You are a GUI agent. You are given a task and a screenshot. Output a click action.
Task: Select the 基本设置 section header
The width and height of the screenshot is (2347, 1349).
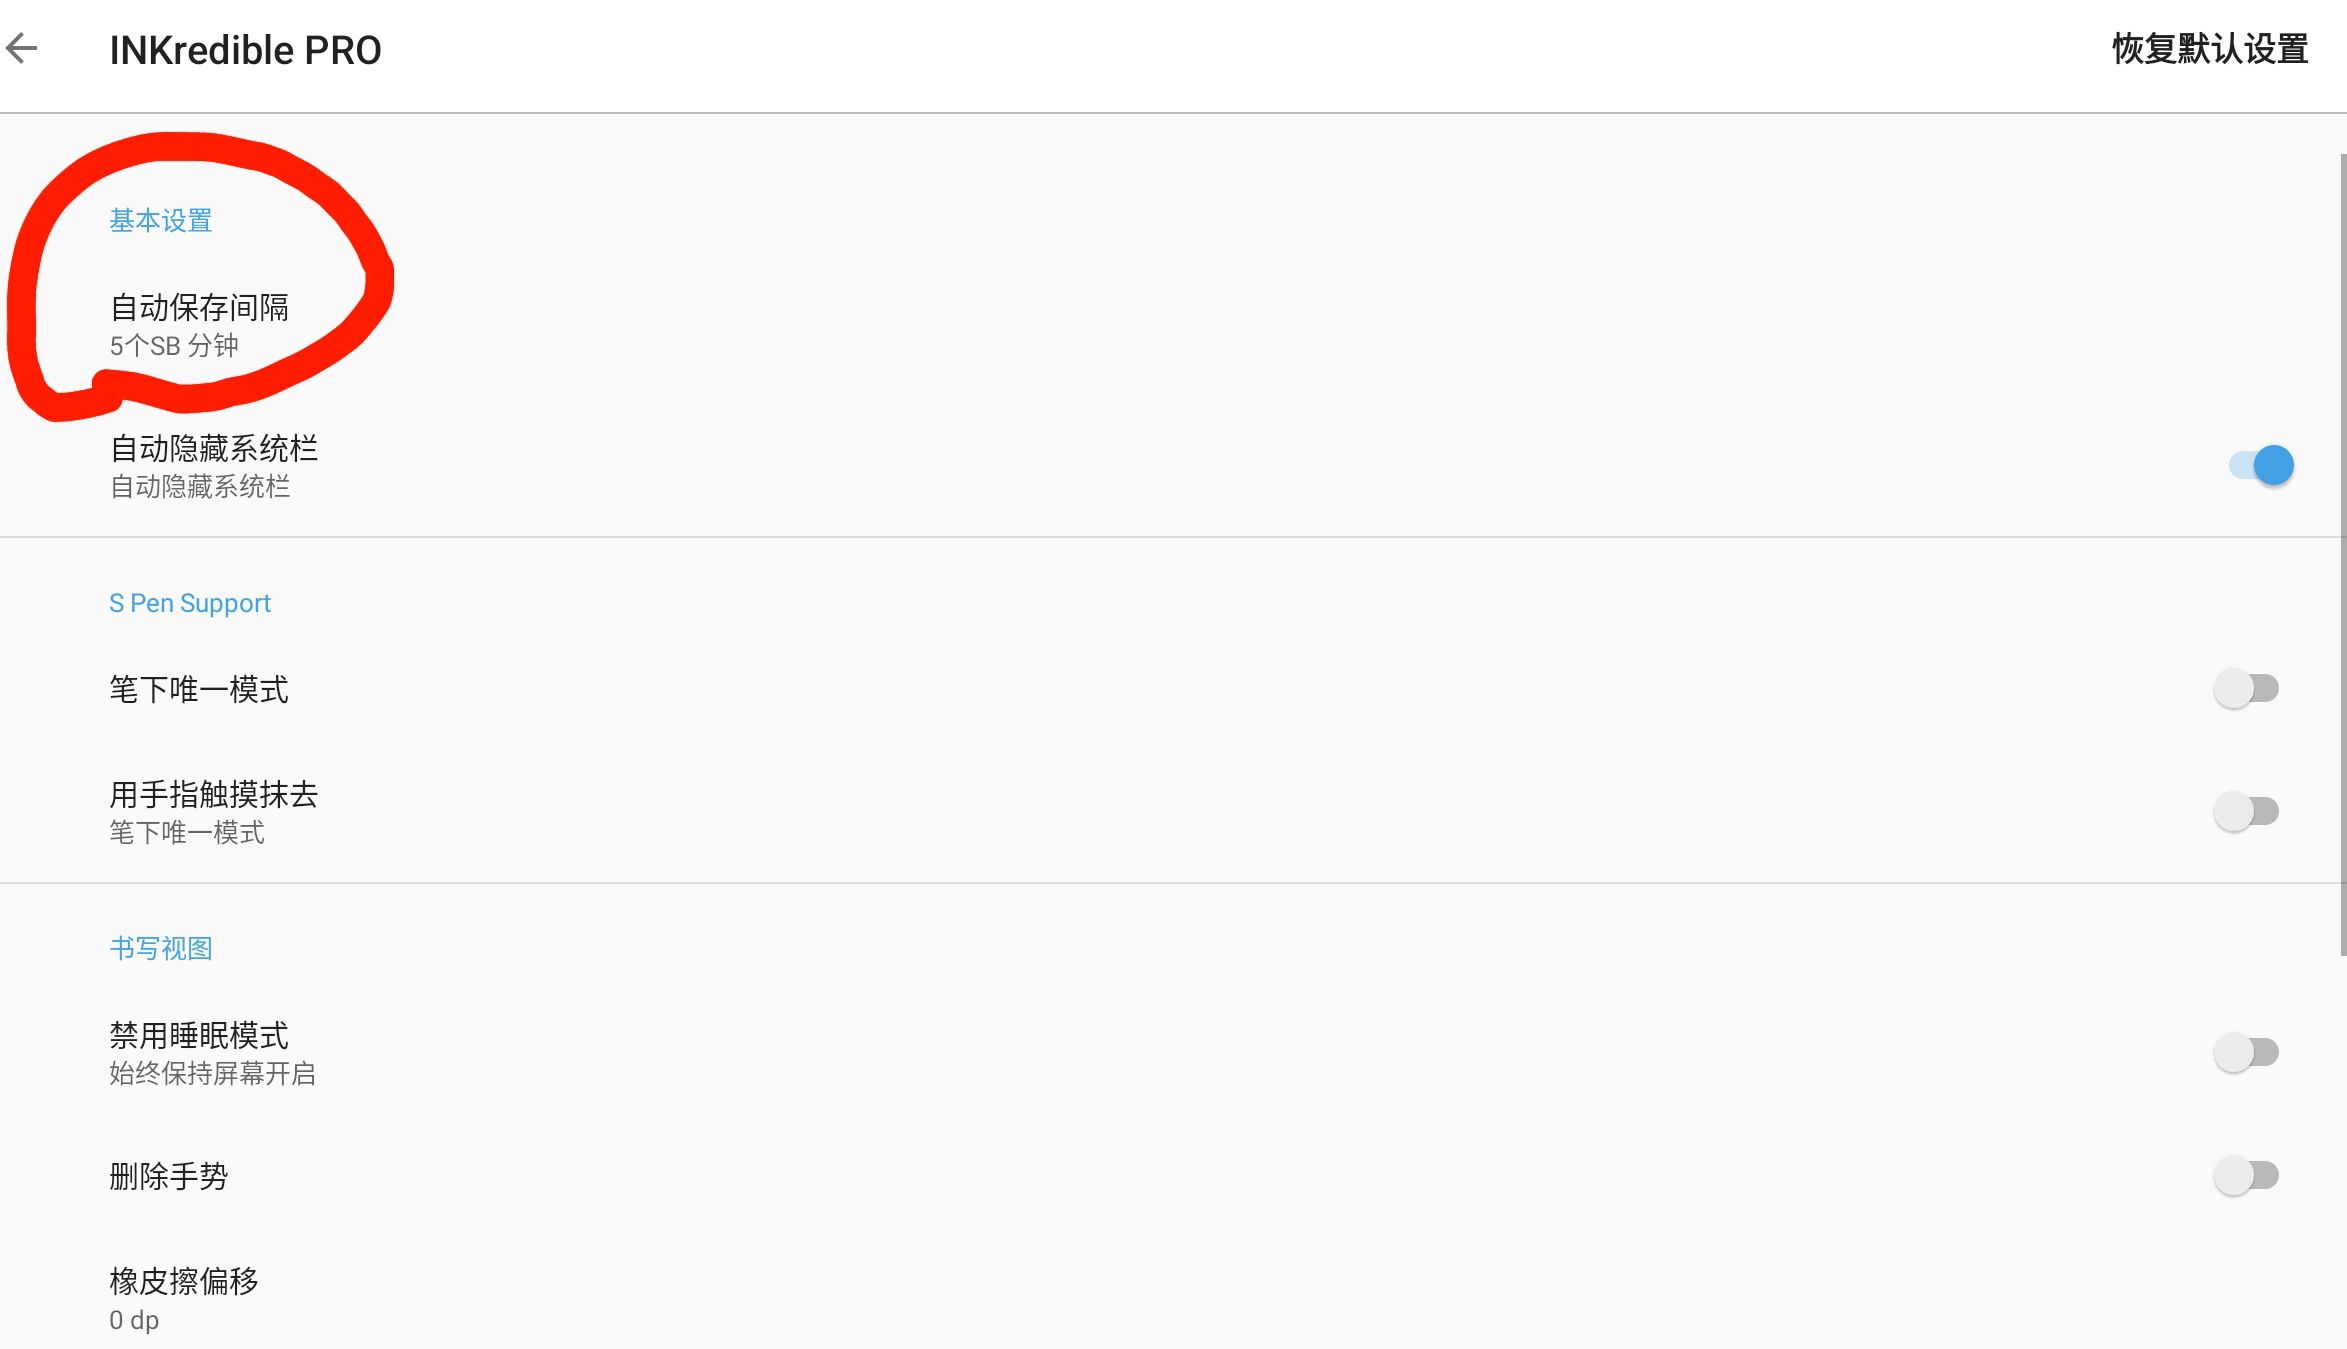(161, 221)
